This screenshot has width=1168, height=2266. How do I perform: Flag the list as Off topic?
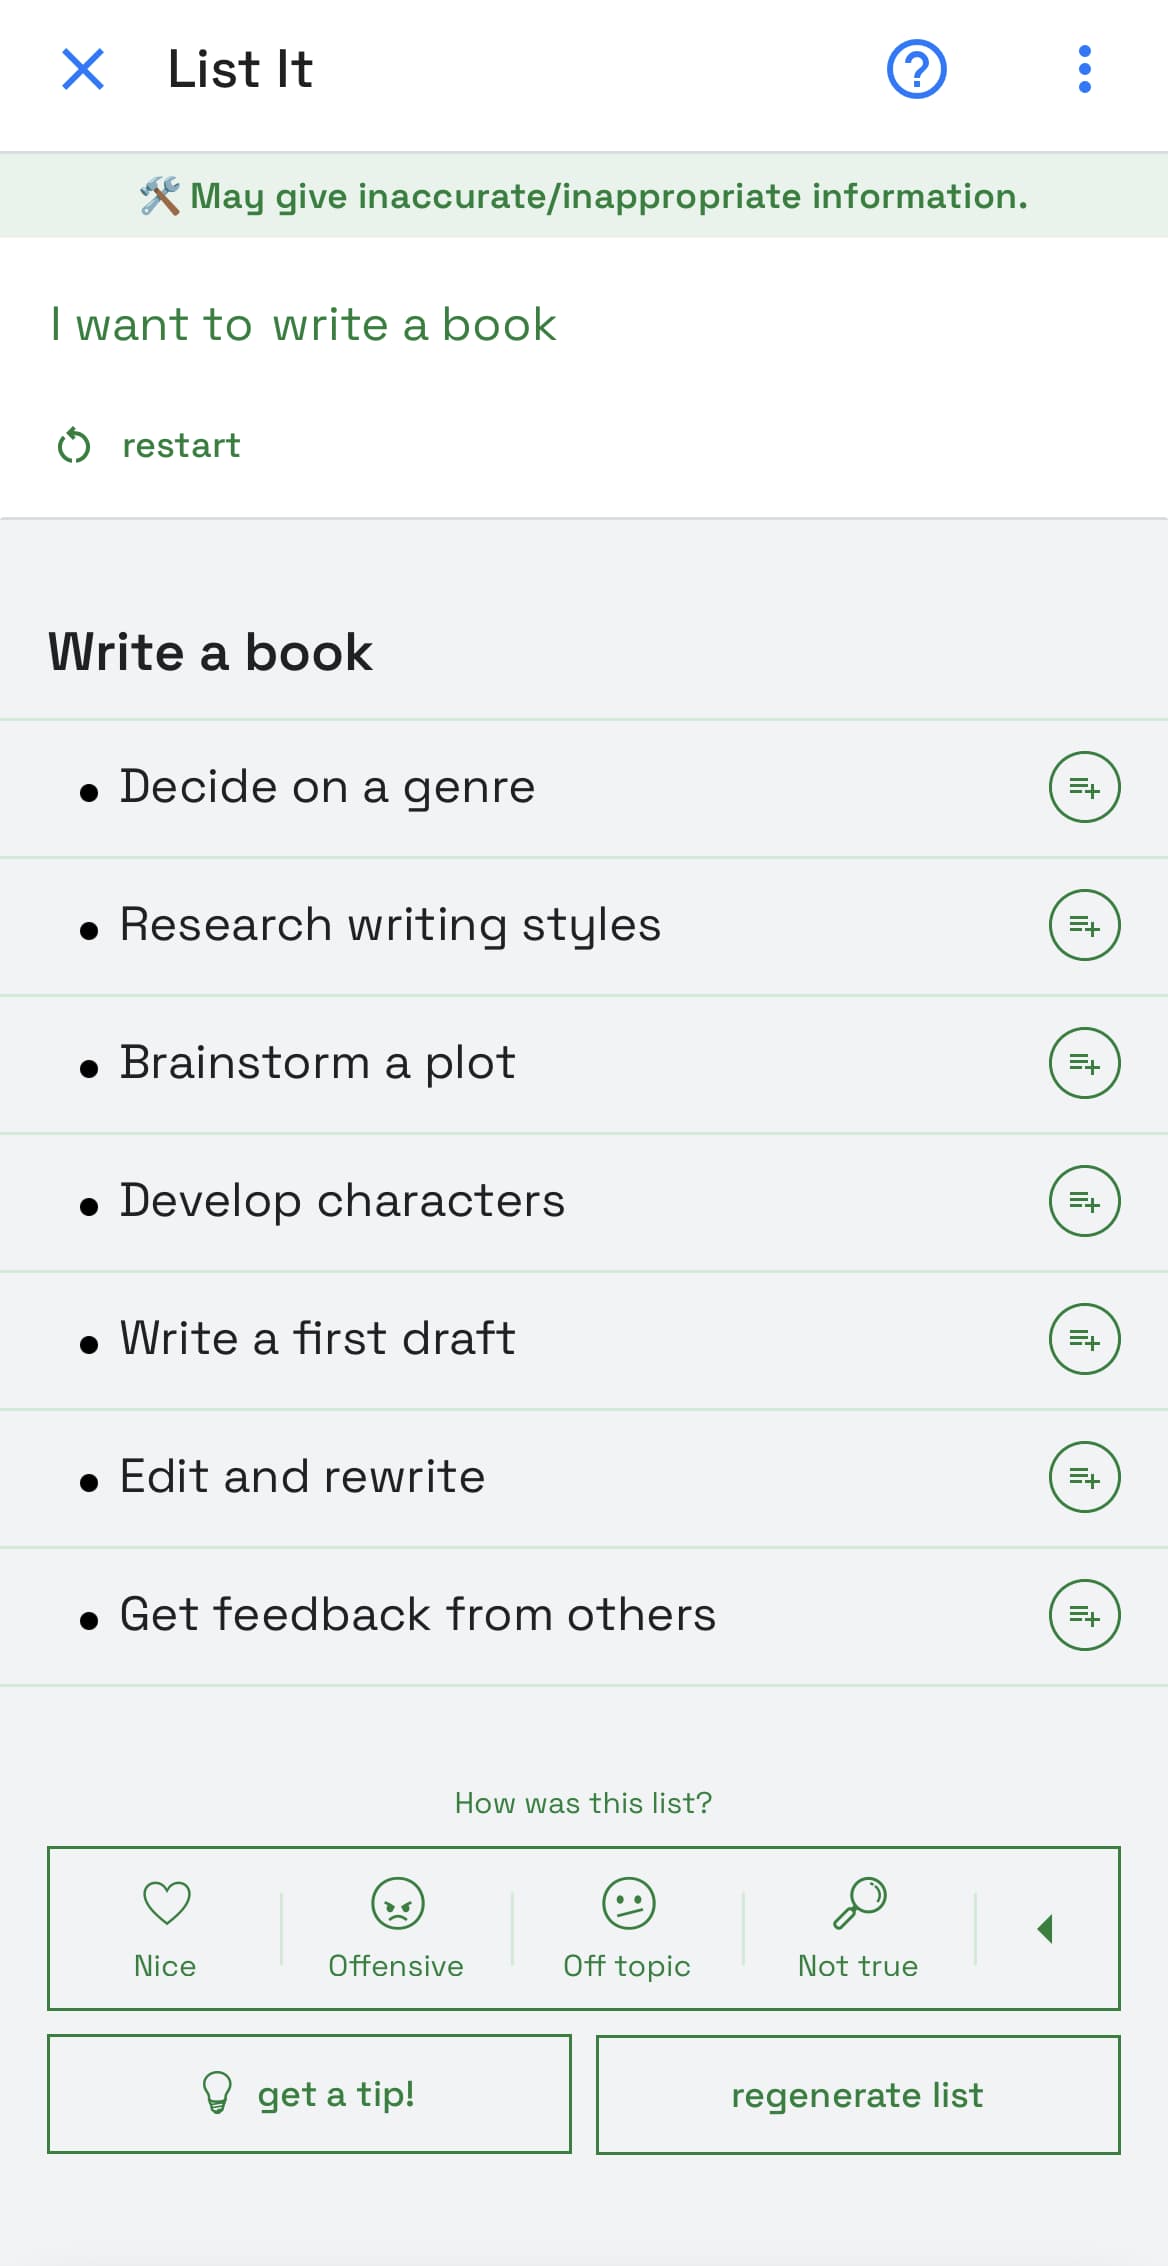point(628,1928)
